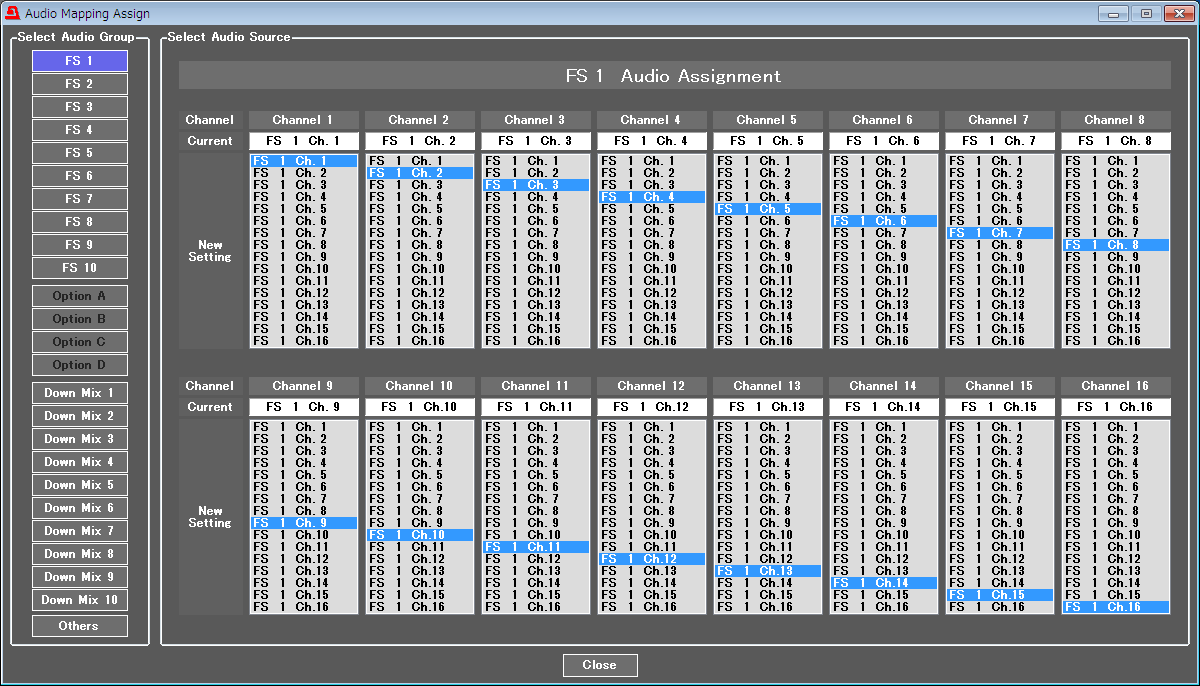The image size is (1200, 686).
Task: Click the application icon in title bar
Action: pyautogui.click(x=13, y=13)
